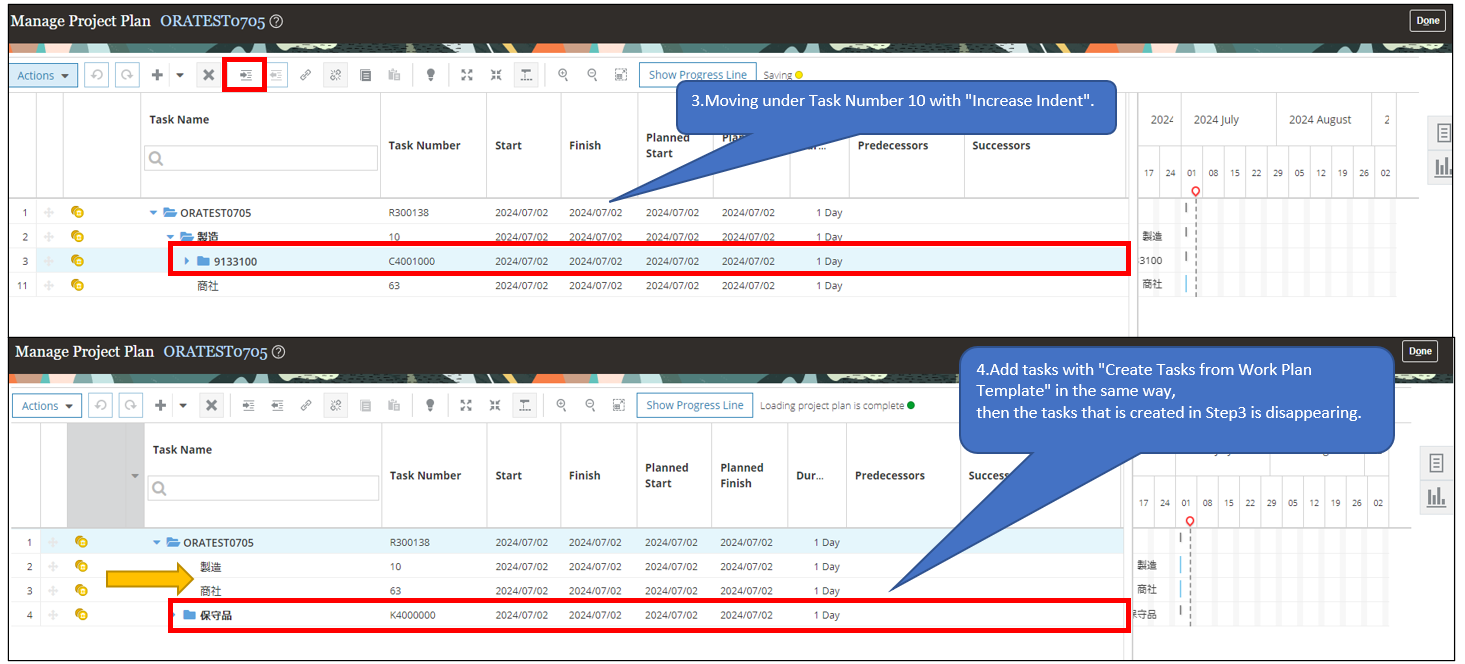The height and width of the screenshot is (664, 1465).
Task: Click plus Add Task icon in upper plan window
Action: pos(157,75)
